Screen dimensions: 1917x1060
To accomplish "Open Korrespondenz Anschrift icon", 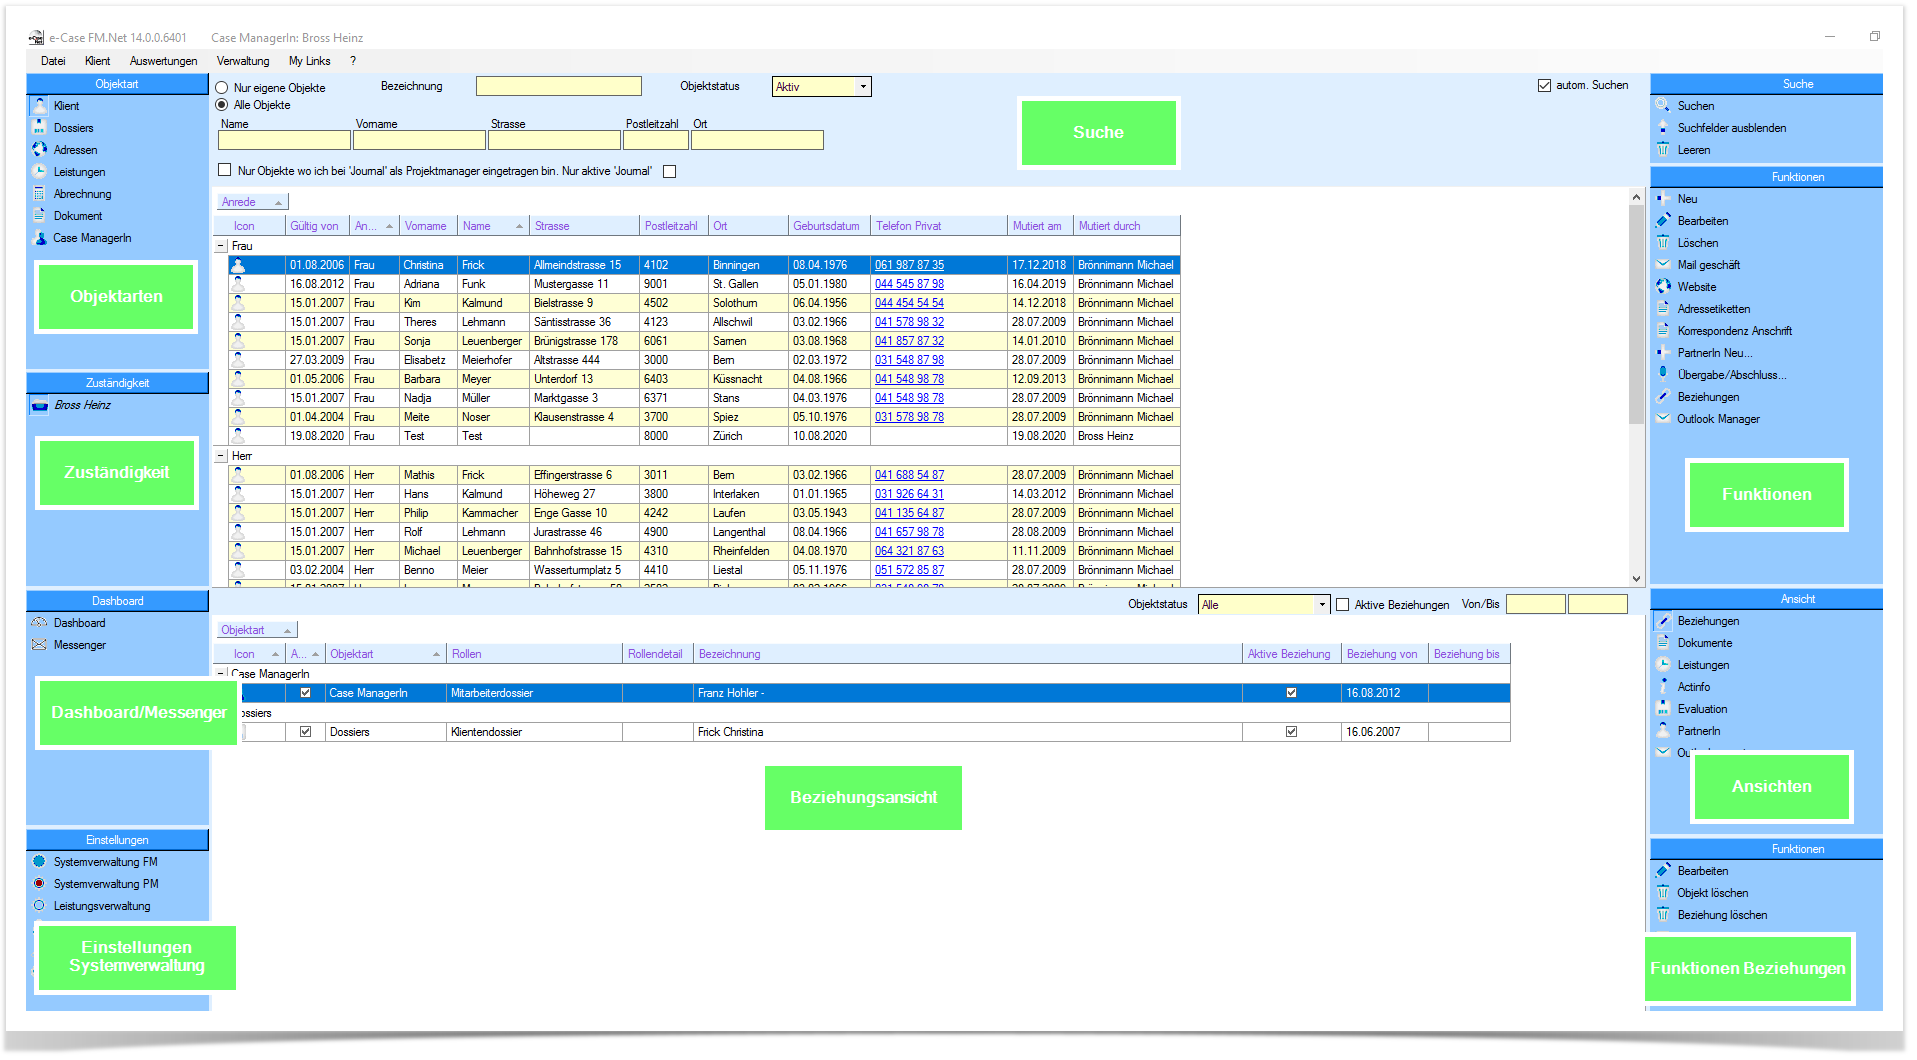I will pyautogui.click(x=1663, y=330).
